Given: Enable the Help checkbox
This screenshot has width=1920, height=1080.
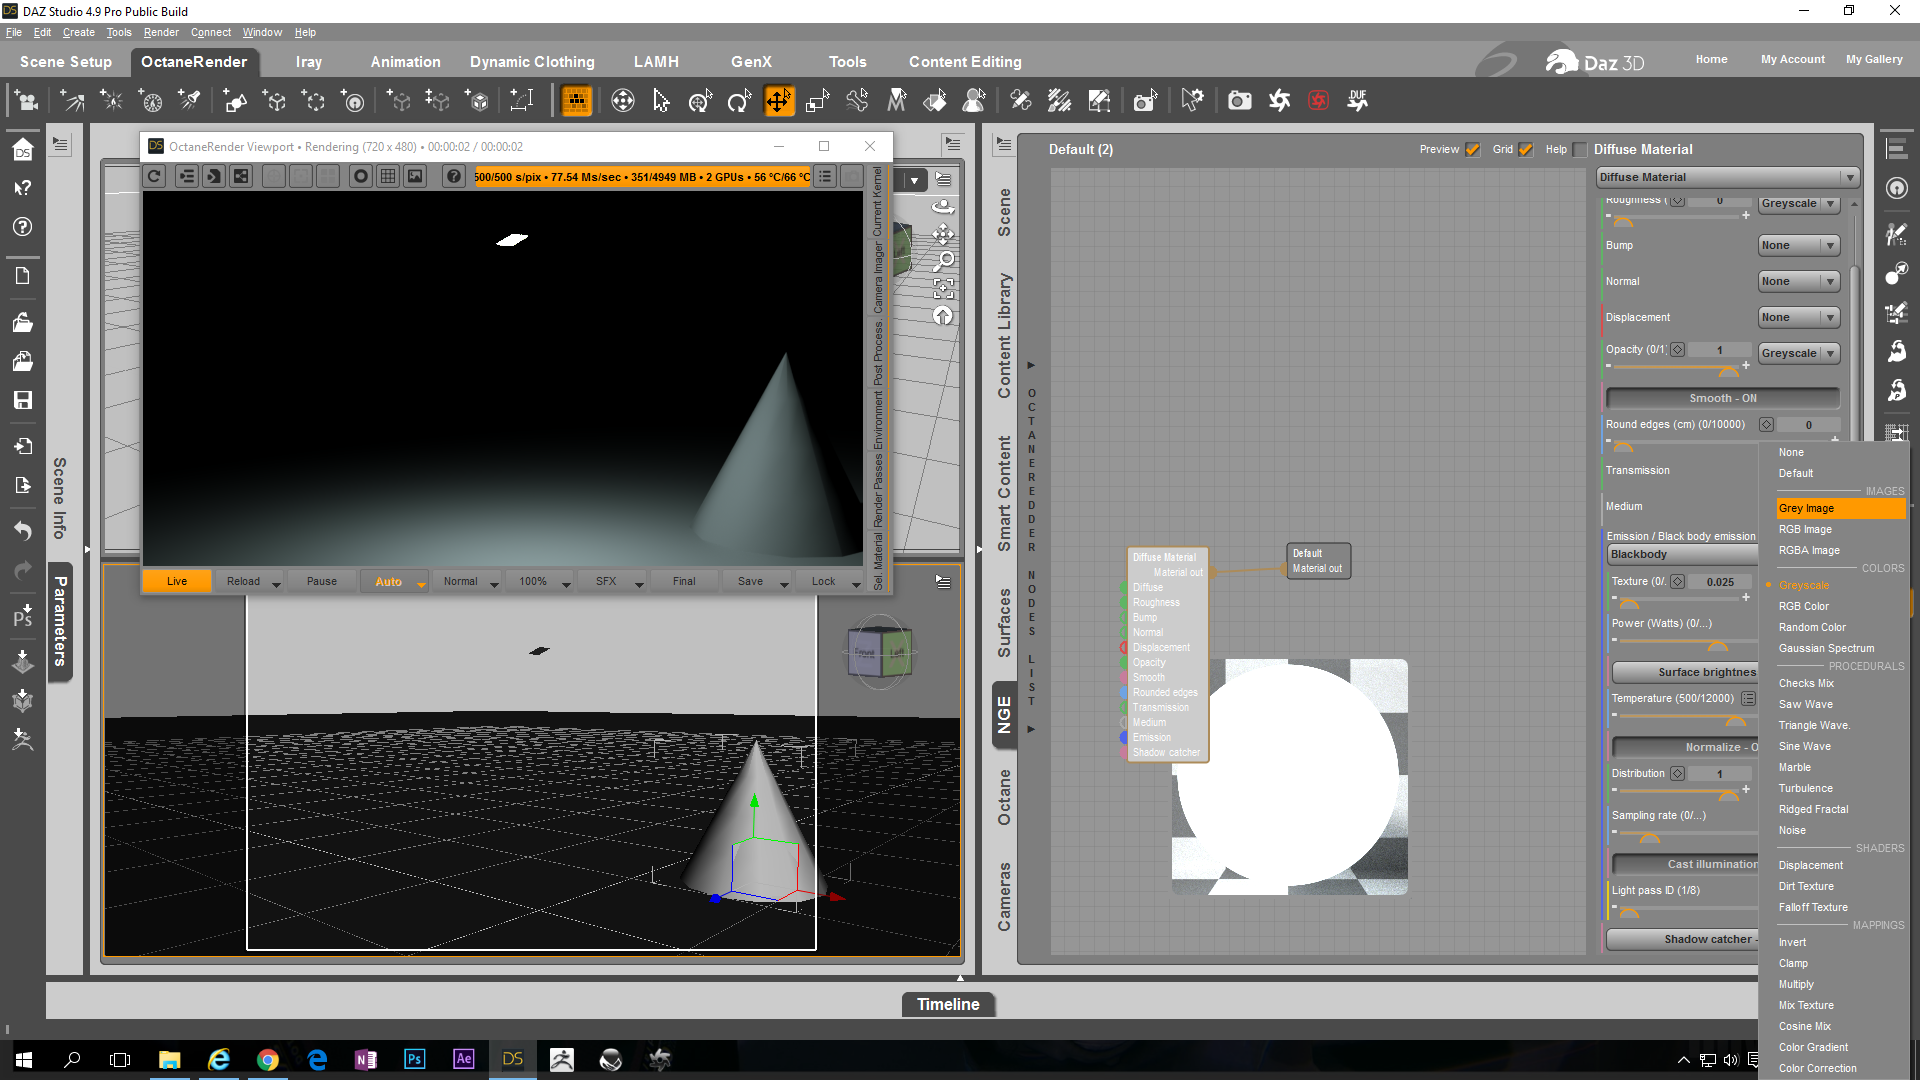Looking at the screenshot, I should tap(1580, 150).
